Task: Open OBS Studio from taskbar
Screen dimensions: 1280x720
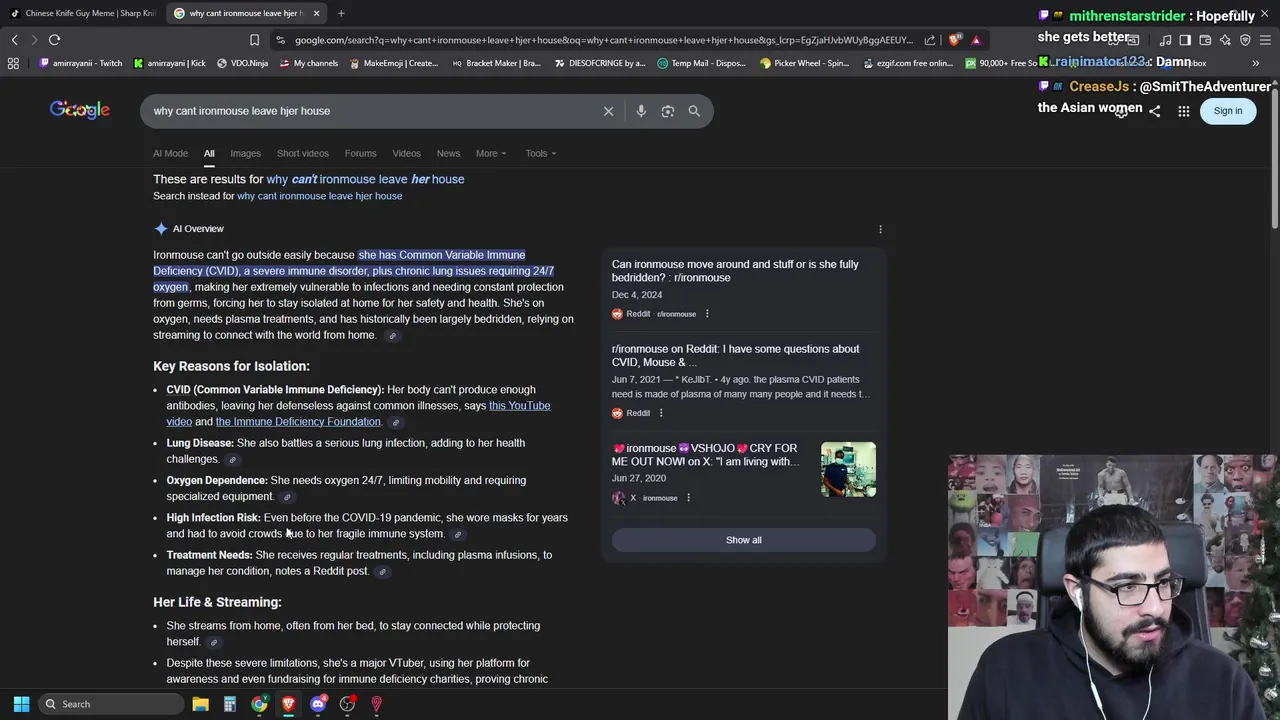Action: pos(347,704)
